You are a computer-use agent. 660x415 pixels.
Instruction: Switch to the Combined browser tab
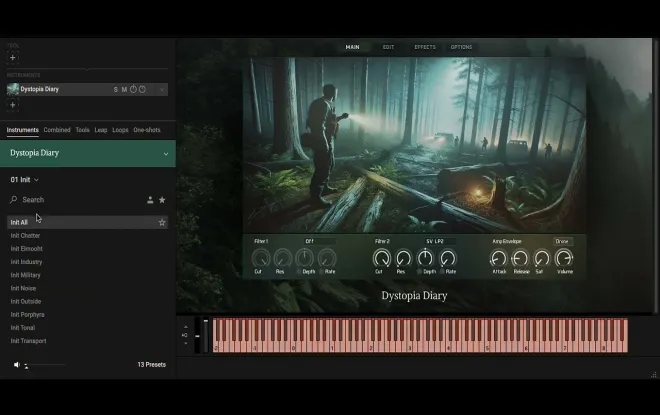tap(57, 130)
